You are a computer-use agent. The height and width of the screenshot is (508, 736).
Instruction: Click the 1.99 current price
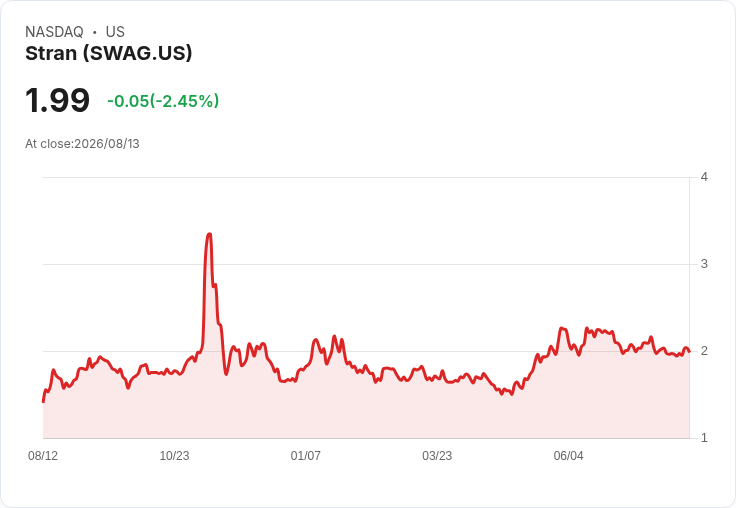tap(57, 100)
